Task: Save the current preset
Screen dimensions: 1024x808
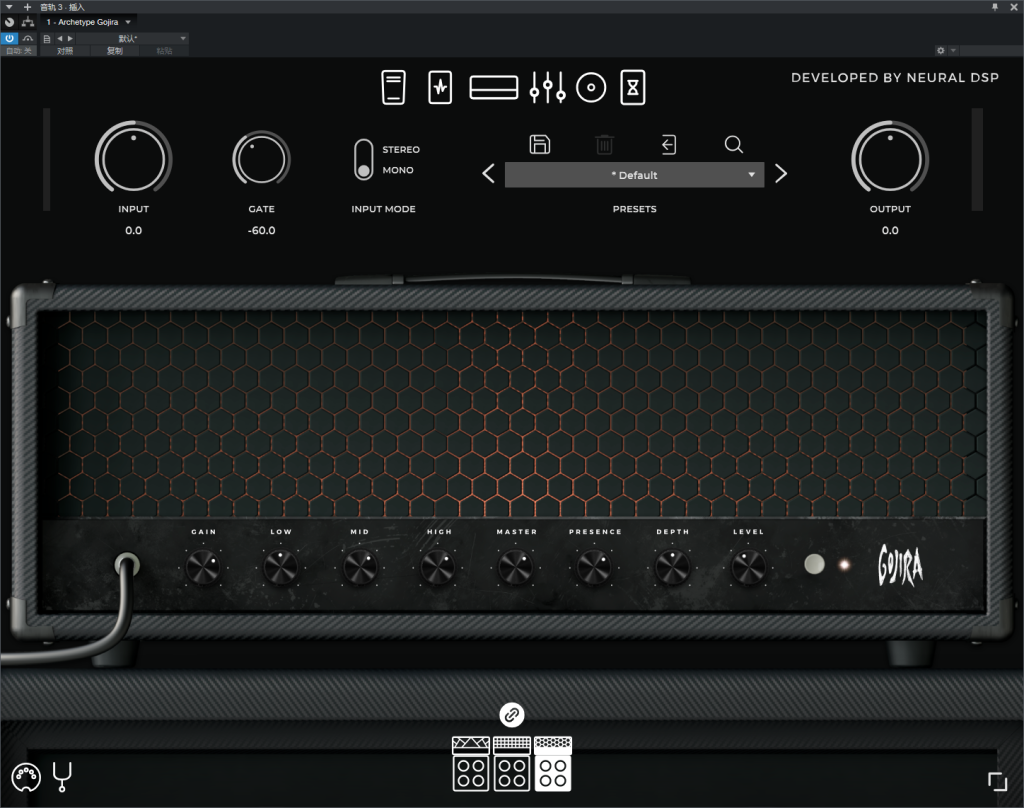Action: (x=539, y=144)
